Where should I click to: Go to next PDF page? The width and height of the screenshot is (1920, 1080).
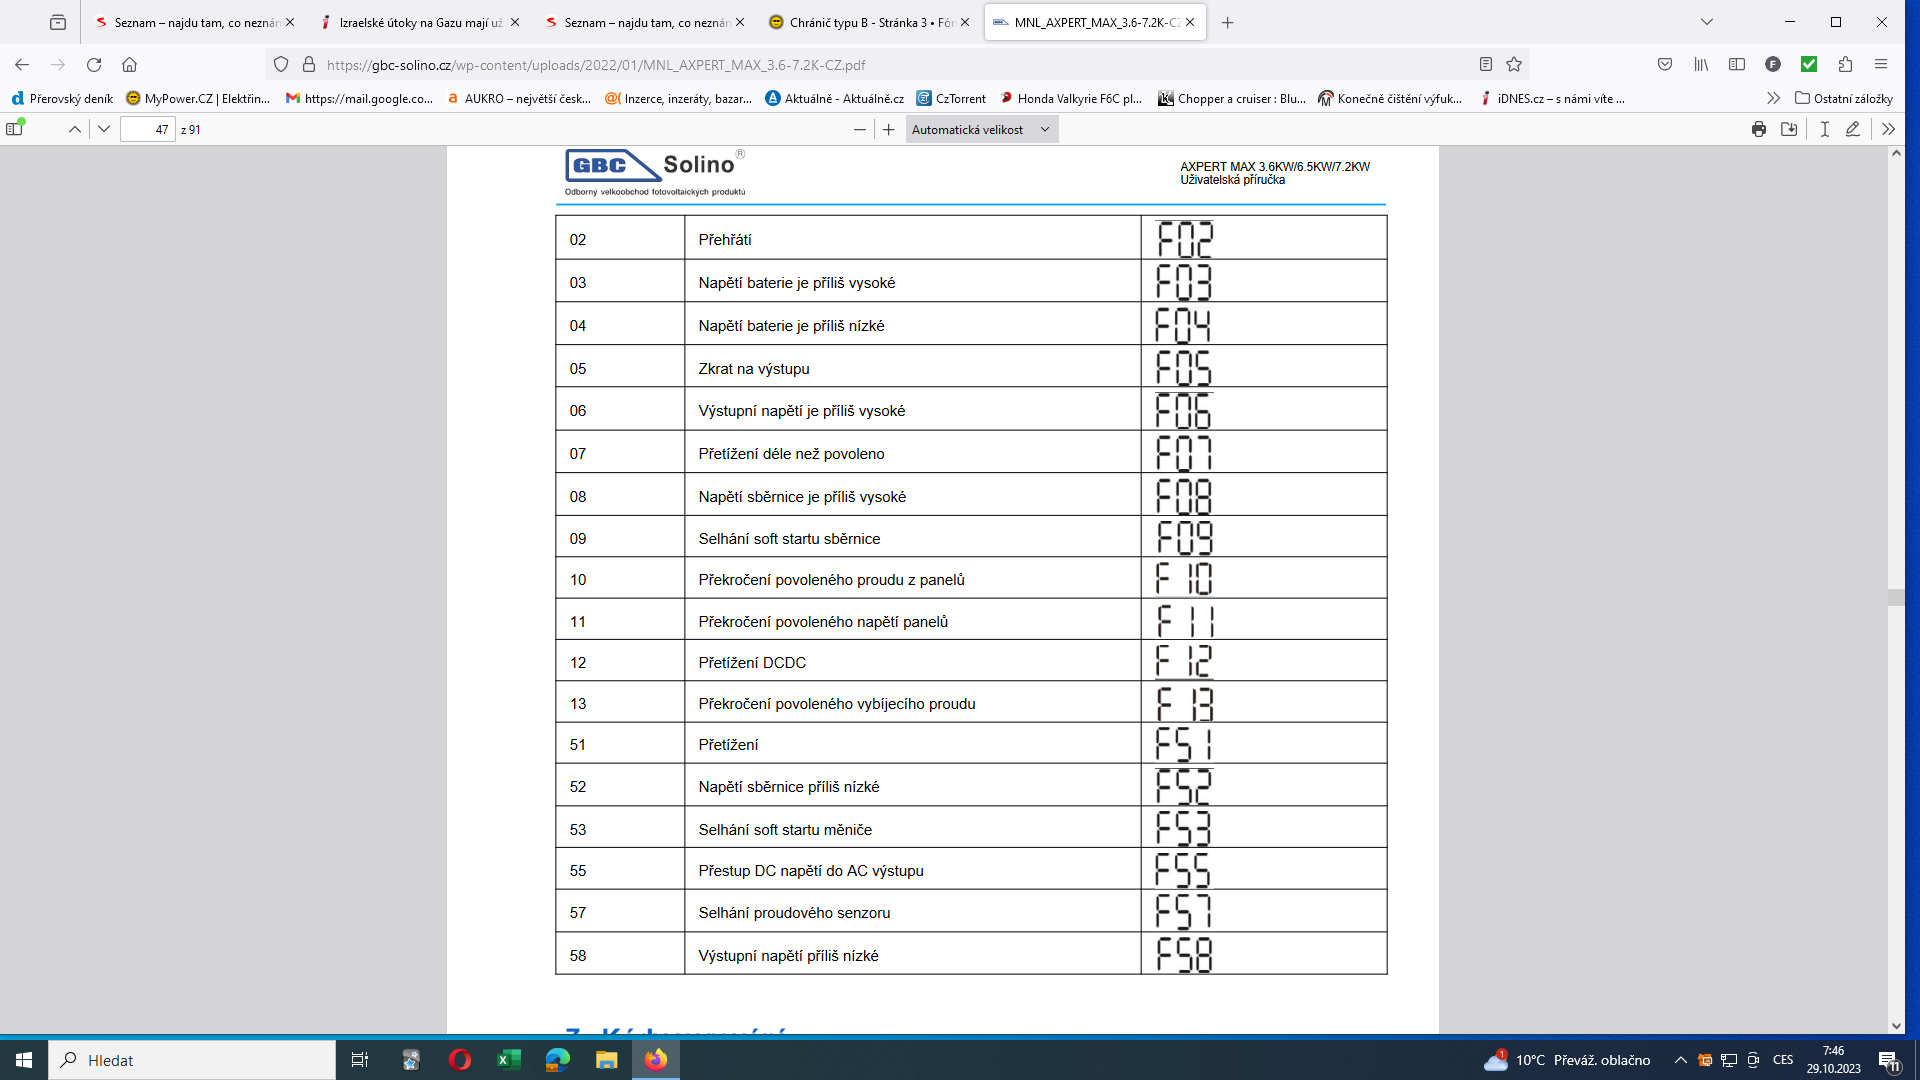tap(104, 129)
